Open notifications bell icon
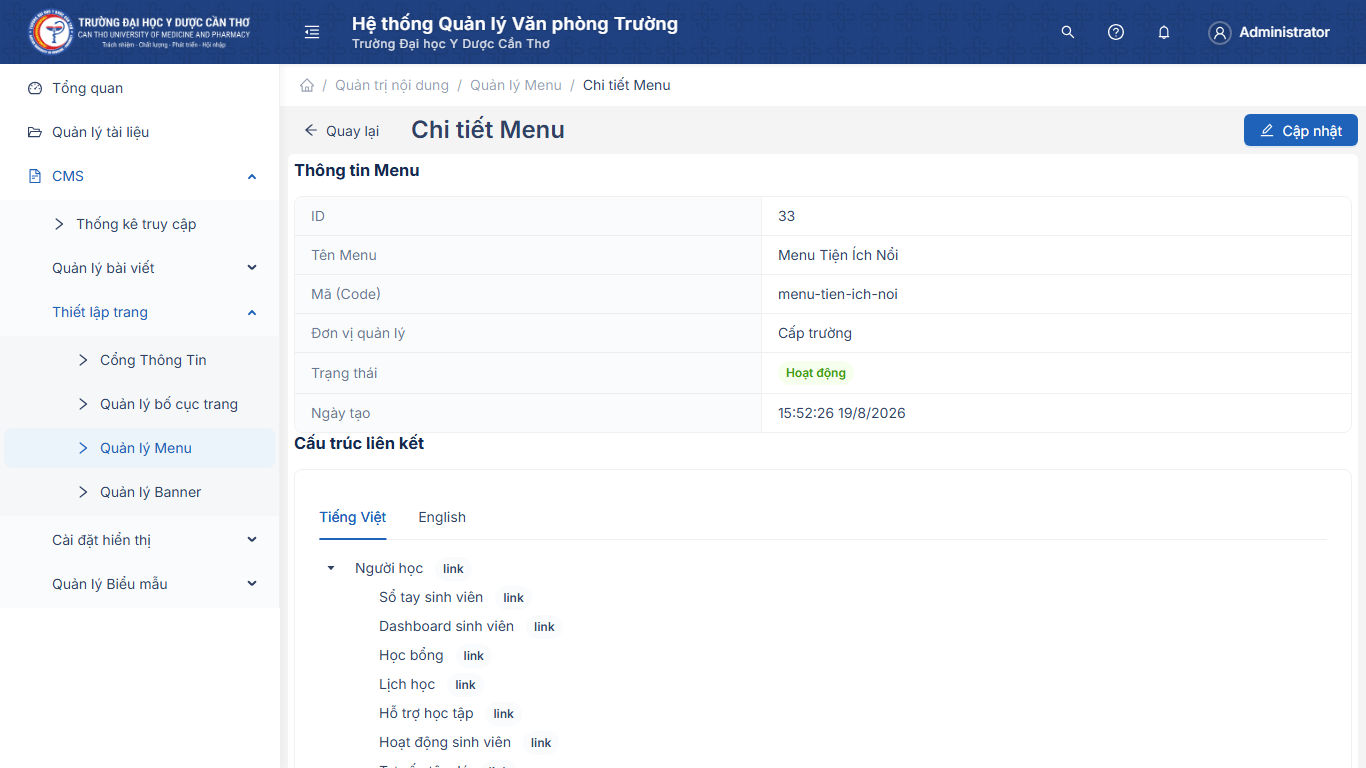The width and height of the screenshot is (1366, 768). 1164,32
